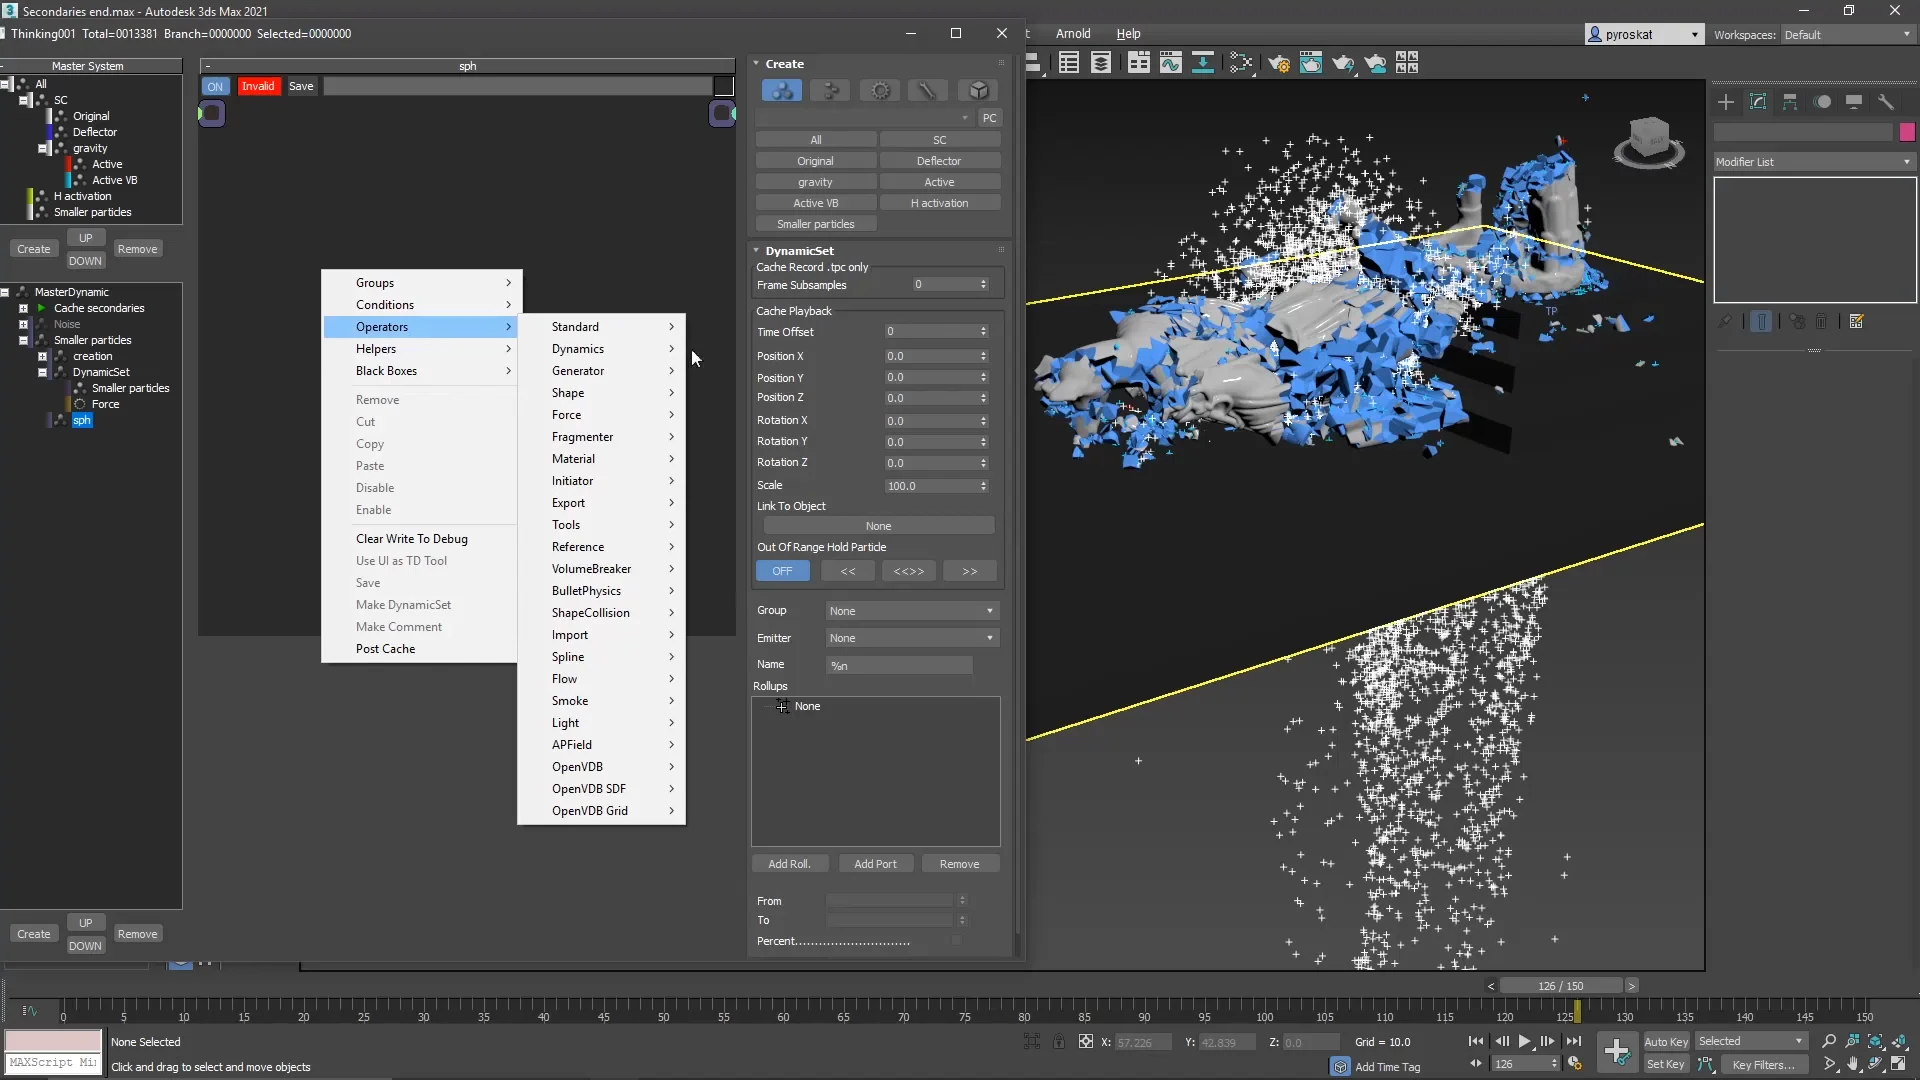The height and width of the screenshot is (1080, 1920).
Task: Select the cube icon in the Create rollout
Action: [x=978, y=91]
